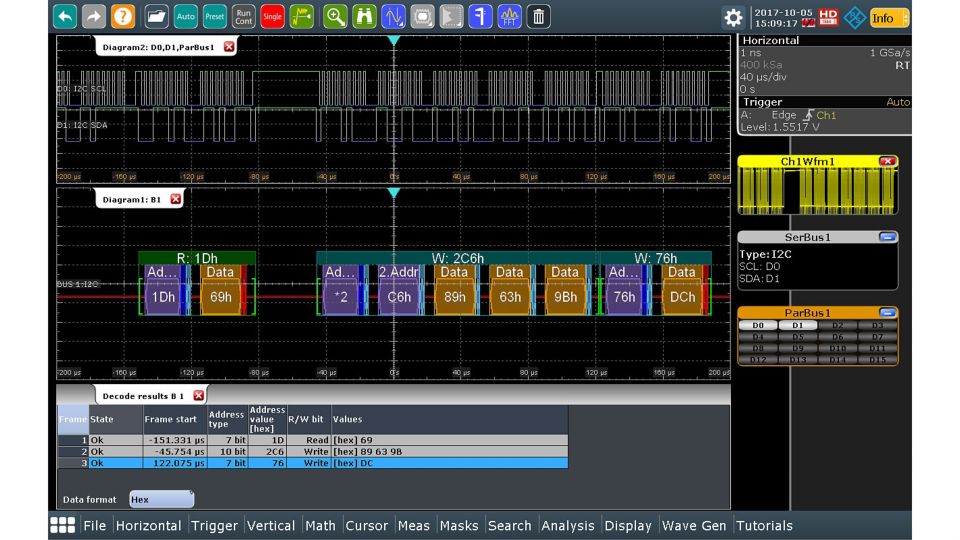960x540 pixels.
Task: Open the File menu
Action: (94, 525)
